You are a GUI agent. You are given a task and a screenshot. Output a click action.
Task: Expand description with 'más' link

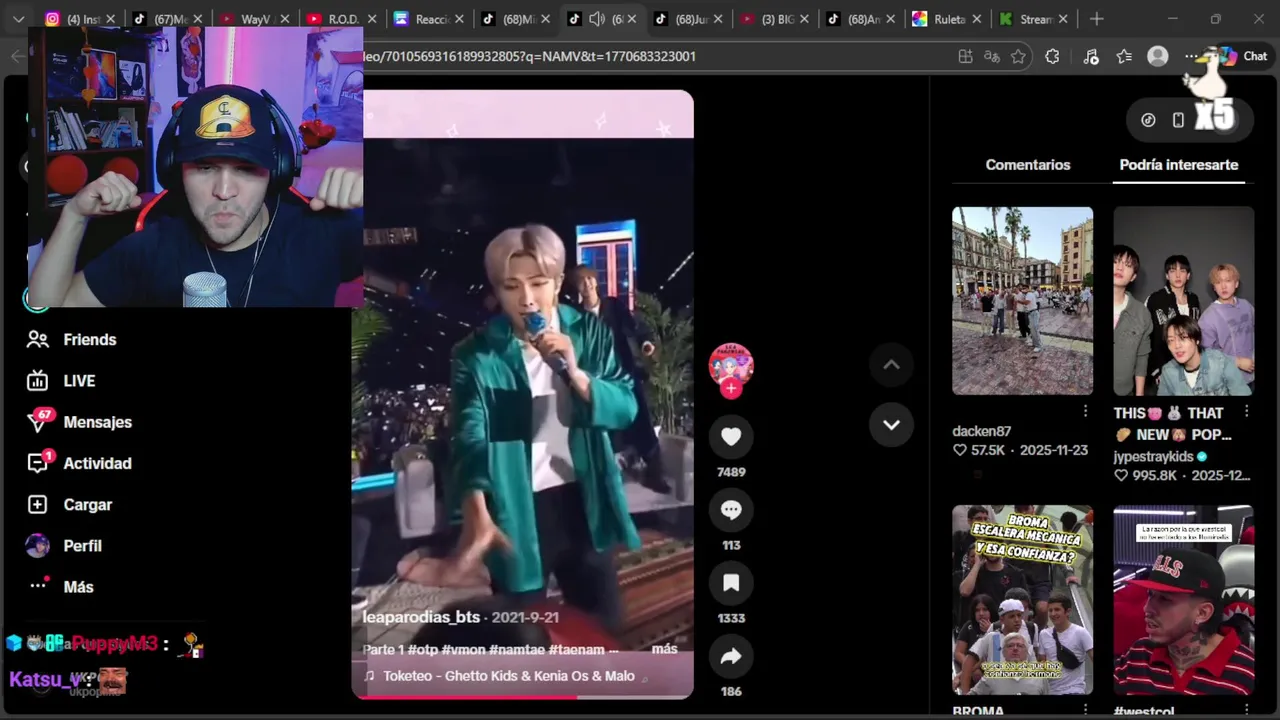664,649
